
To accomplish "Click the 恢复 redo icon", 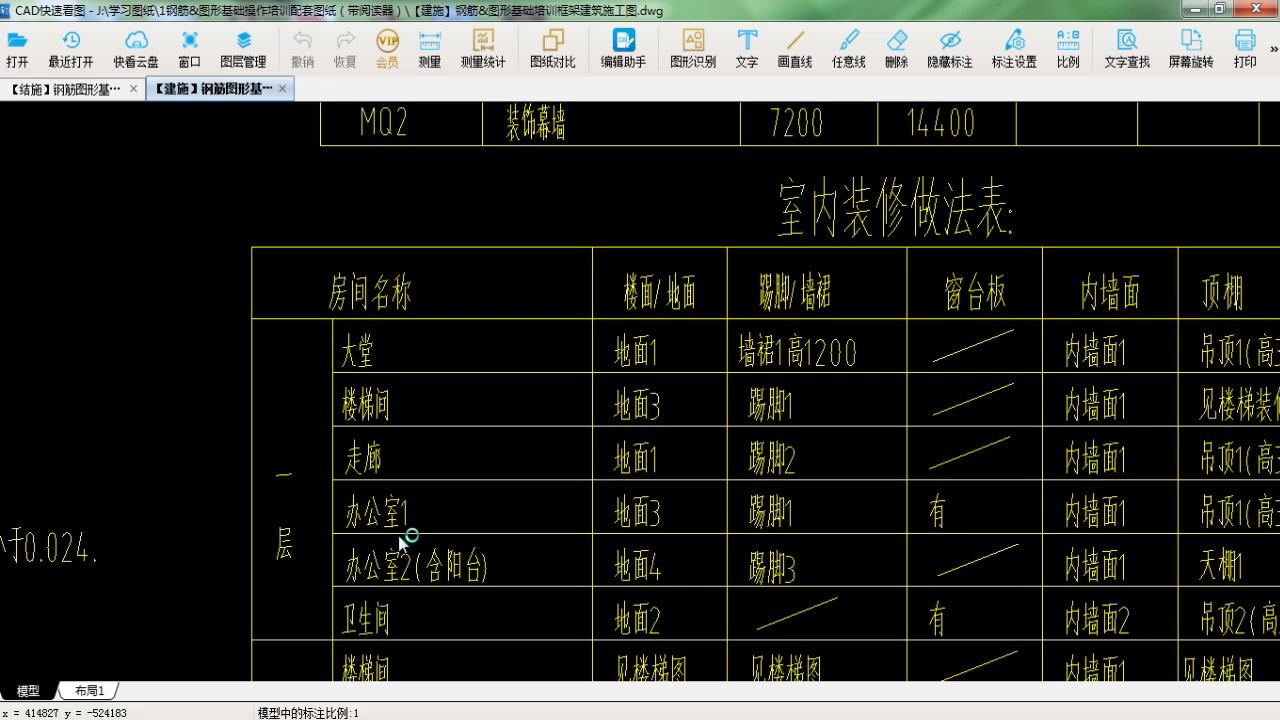I will (x=345, y=48).
